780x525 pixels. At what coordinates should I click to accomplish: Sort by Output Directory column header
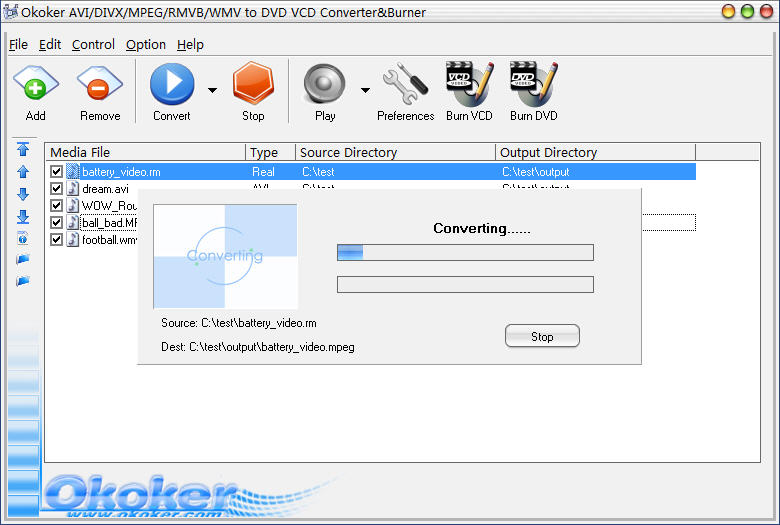(595, 152)
